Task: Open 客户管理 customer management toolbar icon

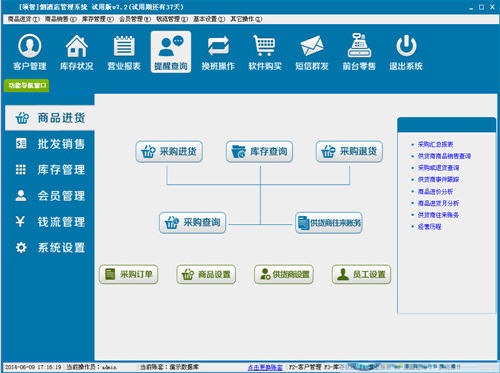Action: tap(30, 52)
